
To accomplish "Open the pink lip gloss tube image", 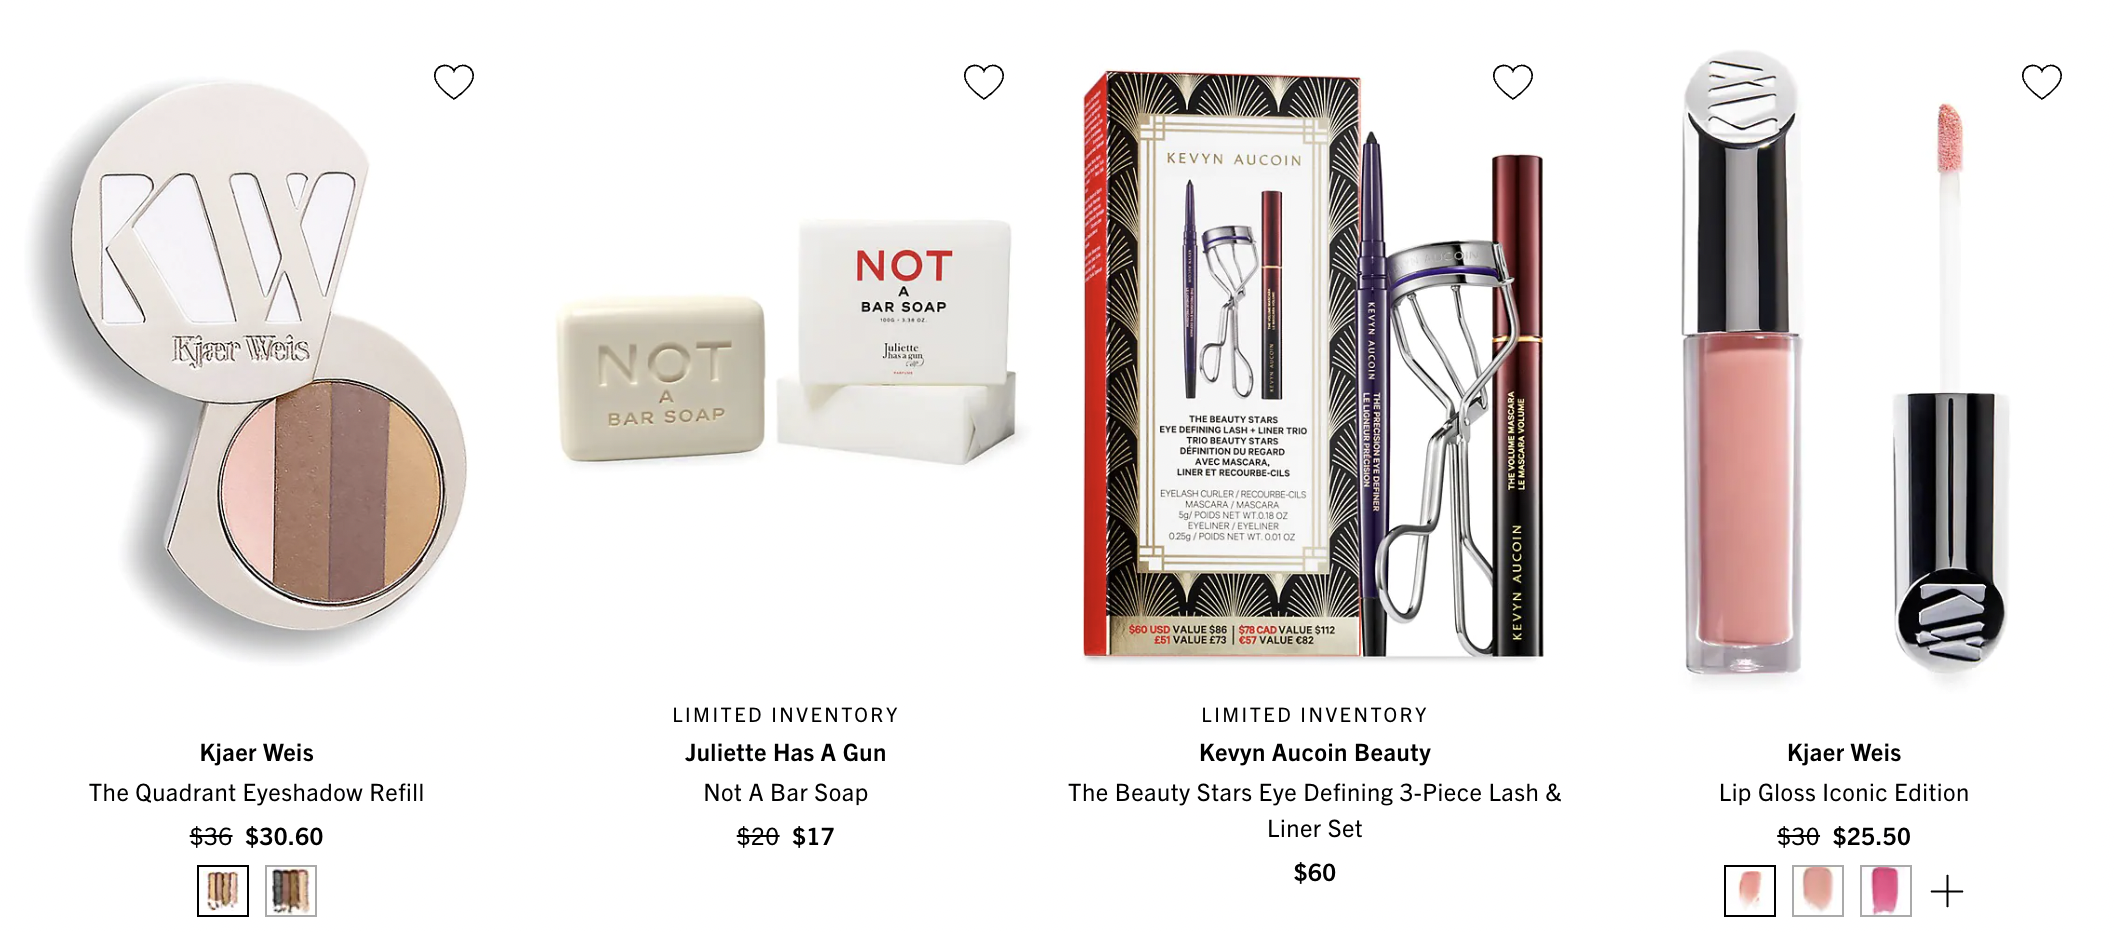I will 1844,365.
